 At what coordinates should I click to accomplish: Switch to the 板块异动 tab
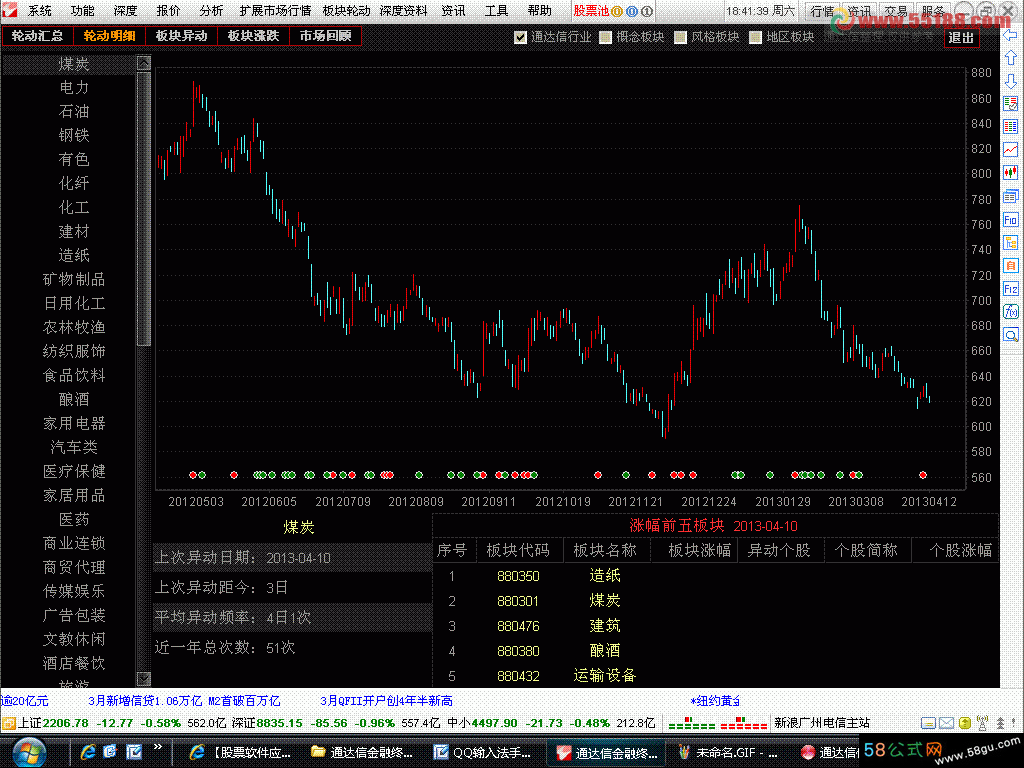[x=181, y=36]
